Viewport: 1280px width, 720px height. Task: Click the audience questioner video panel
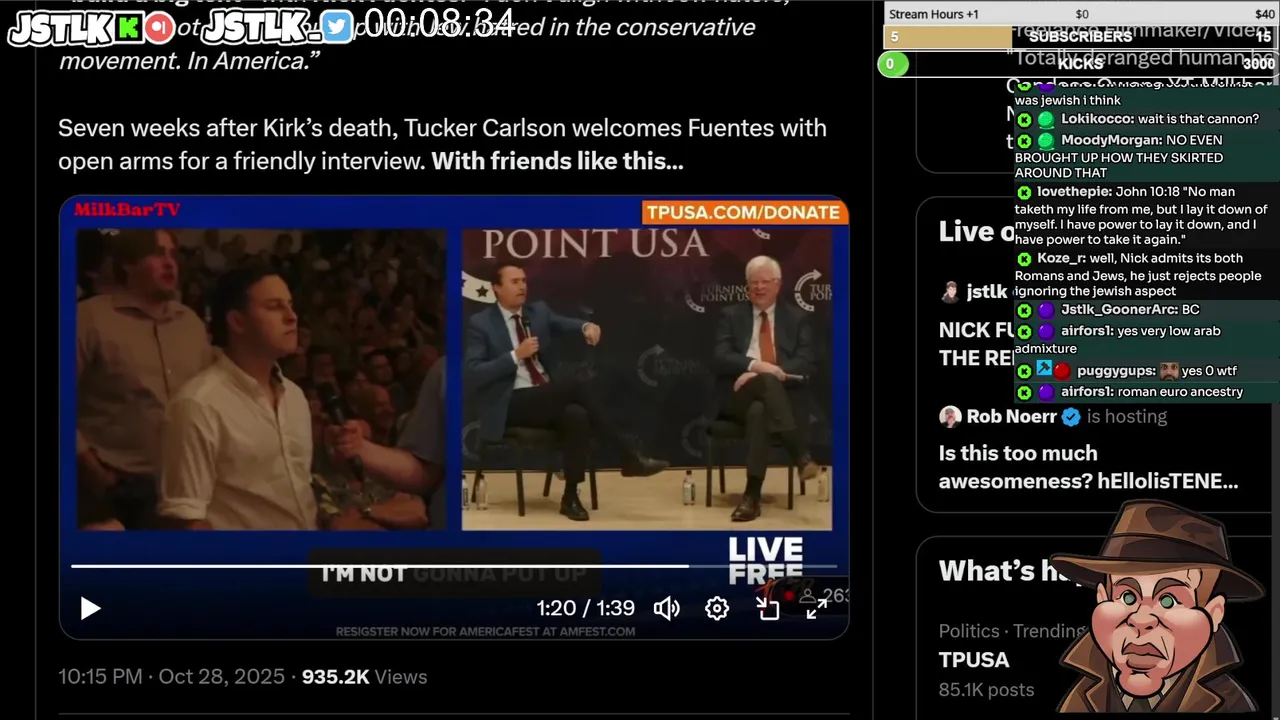tap(262, 379)
